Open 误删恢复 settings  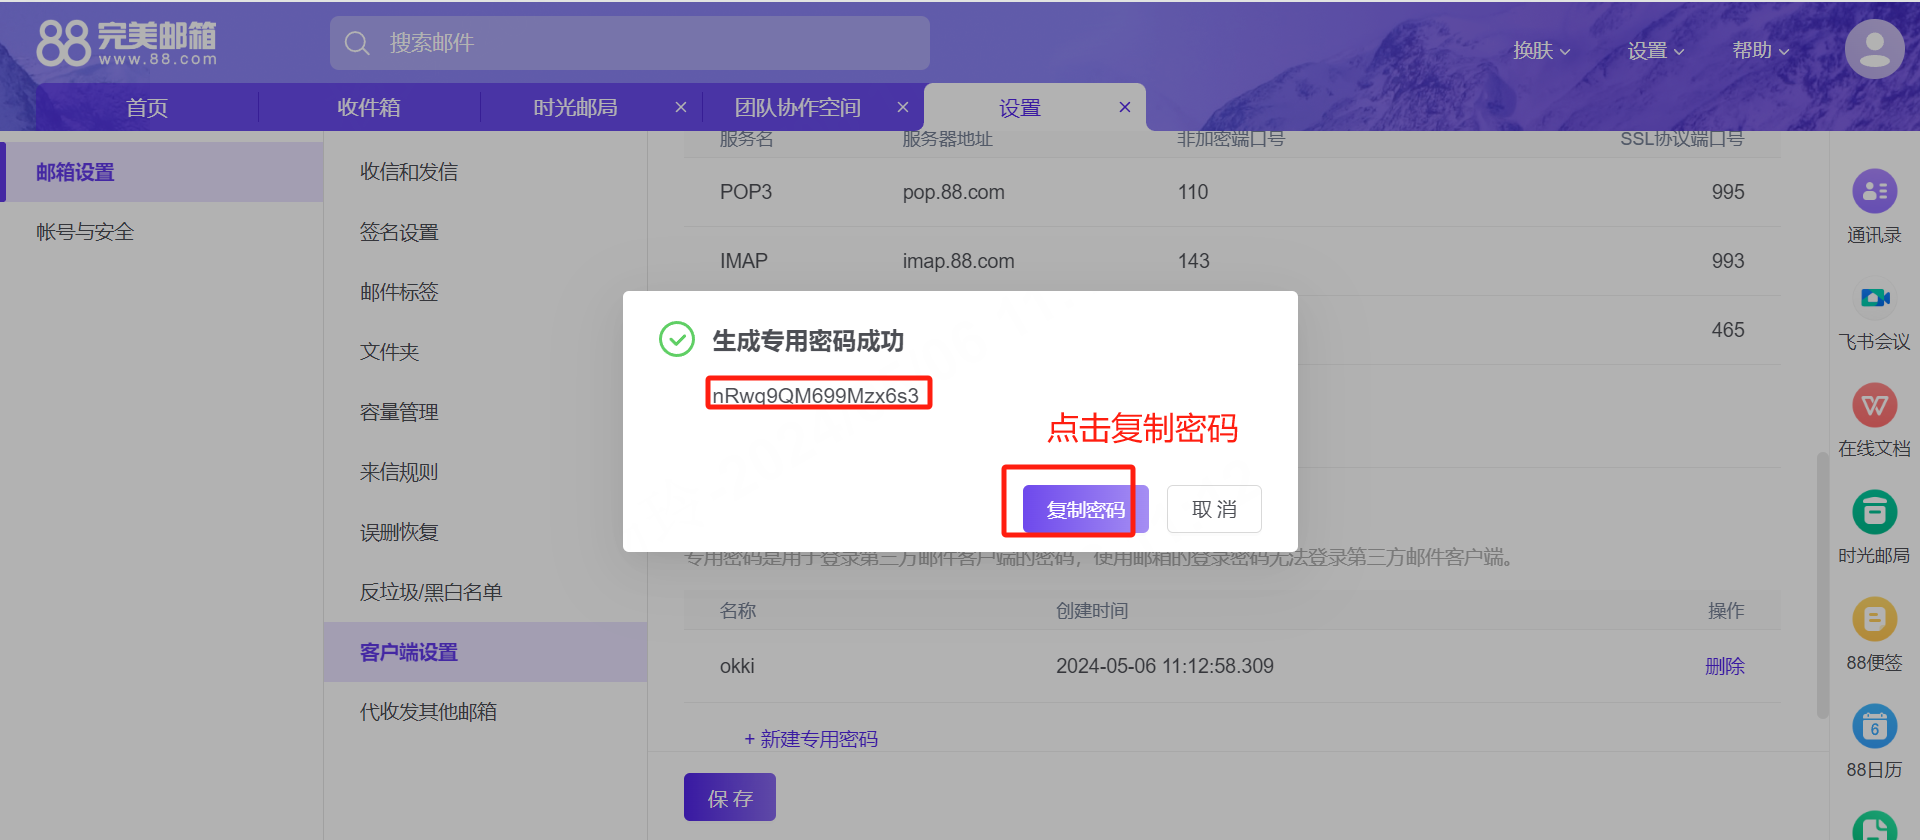485,532
